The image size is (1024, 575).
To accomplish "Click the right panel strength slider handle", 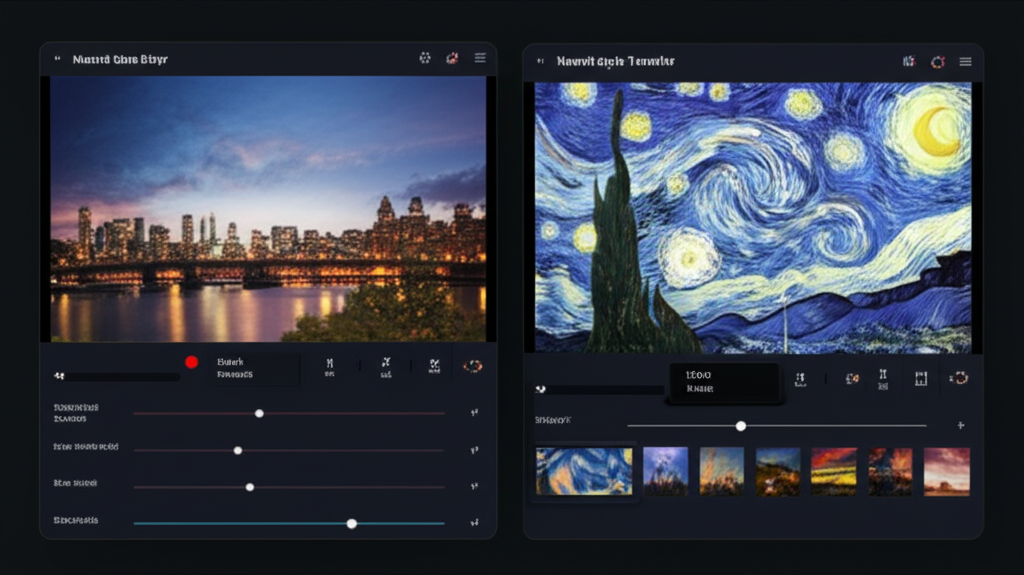I will click(741, 426).
